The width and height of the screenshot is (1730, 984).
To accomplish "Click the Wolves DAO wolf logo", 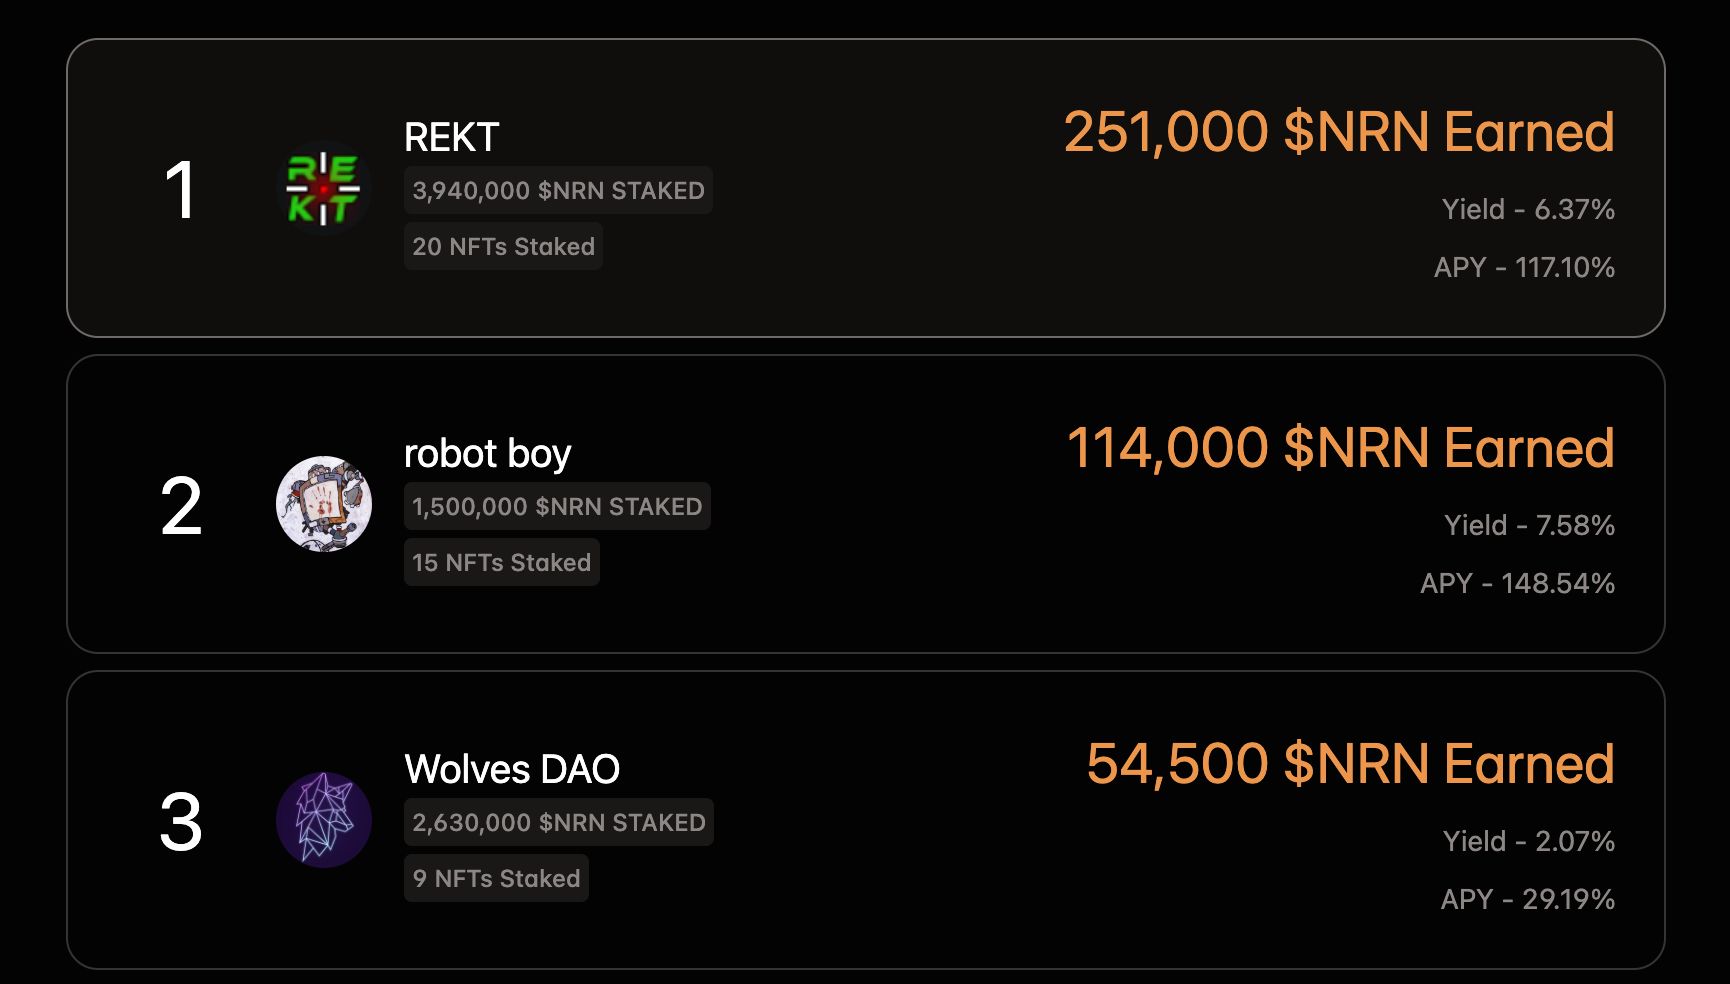I will point(323,820).
